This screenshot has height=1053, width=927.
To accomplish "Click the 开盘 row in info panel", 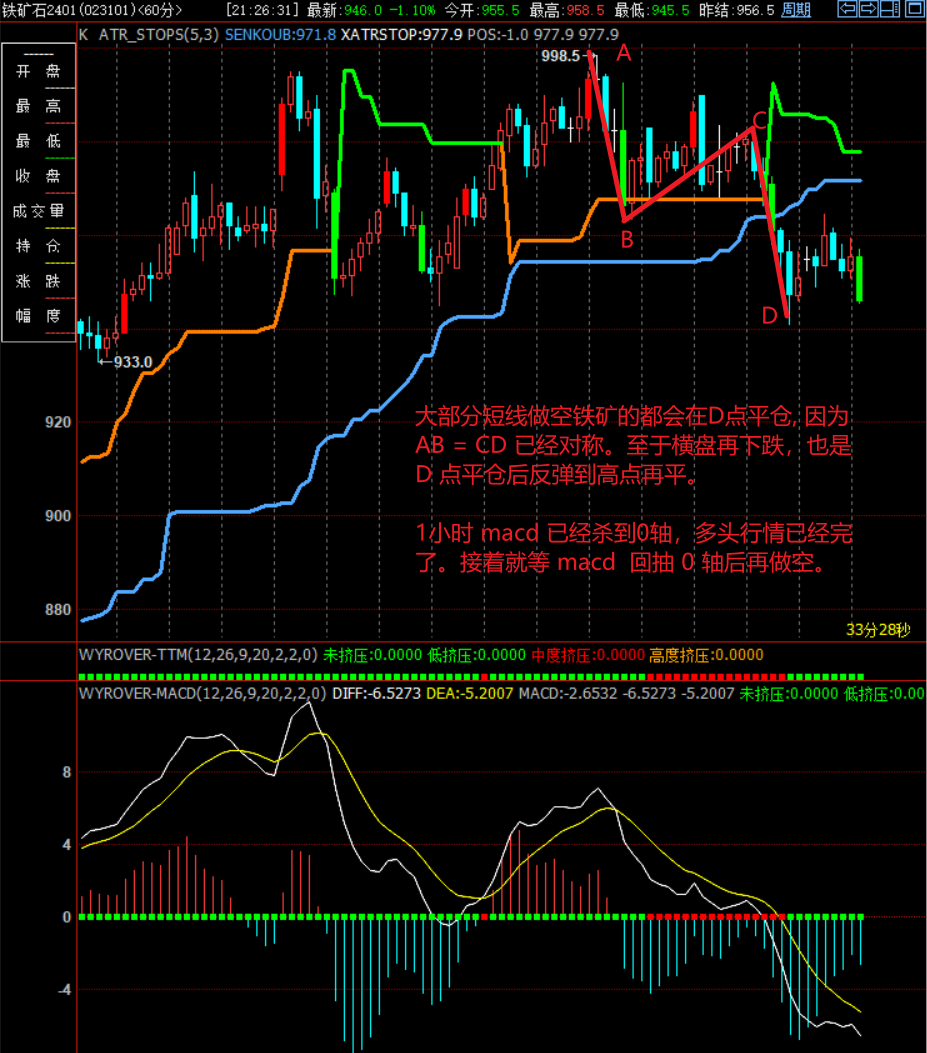I will pos(39,71).
